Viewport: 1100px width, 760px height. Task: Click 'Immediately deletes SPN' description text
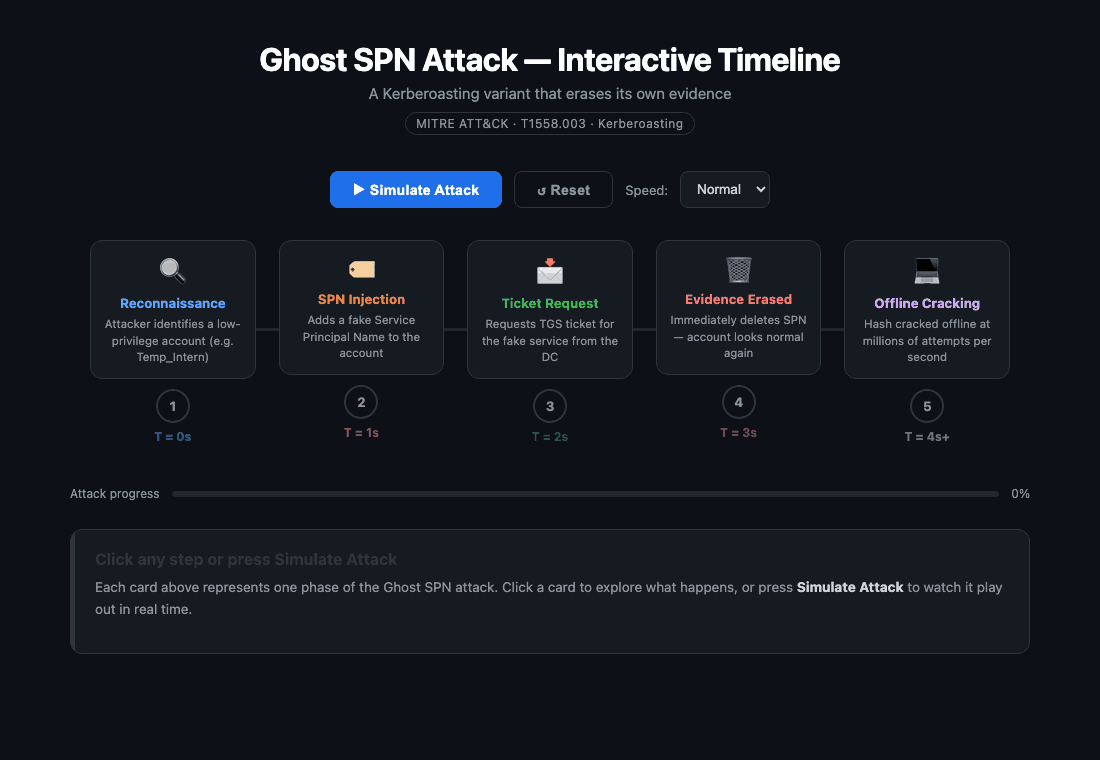[739, 337]
